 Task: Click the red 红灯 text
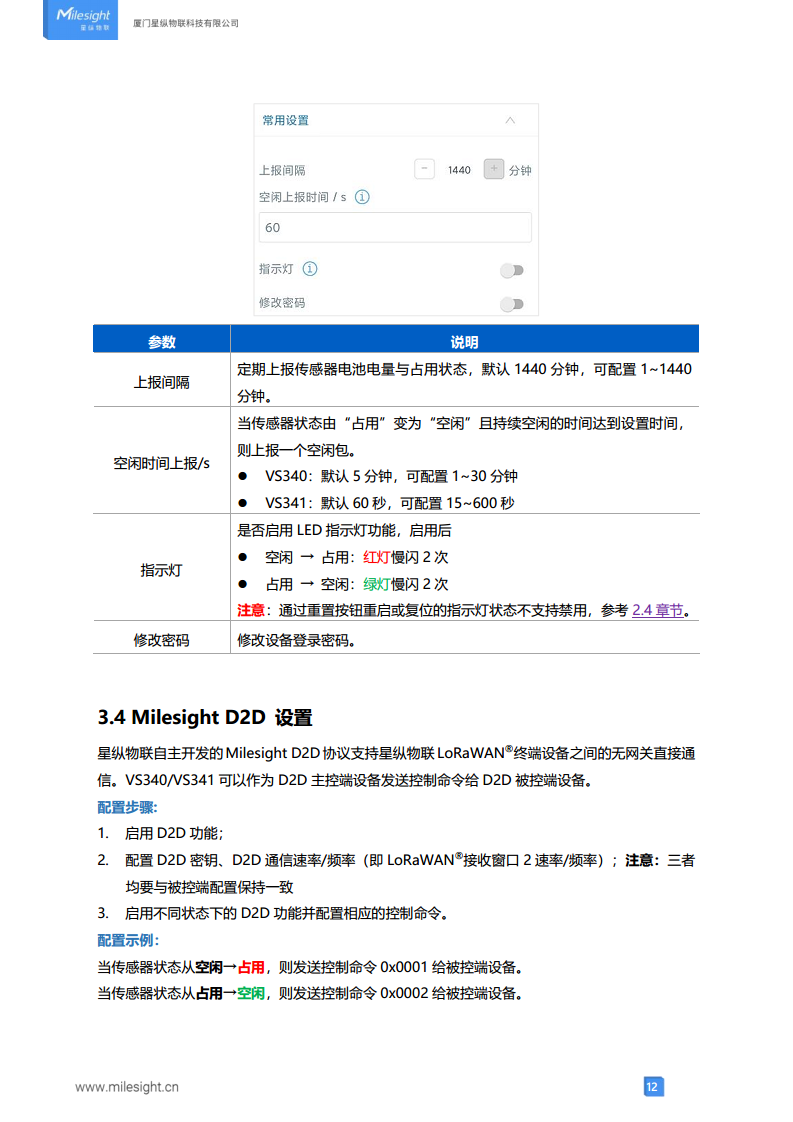click(x=376, y=557)
